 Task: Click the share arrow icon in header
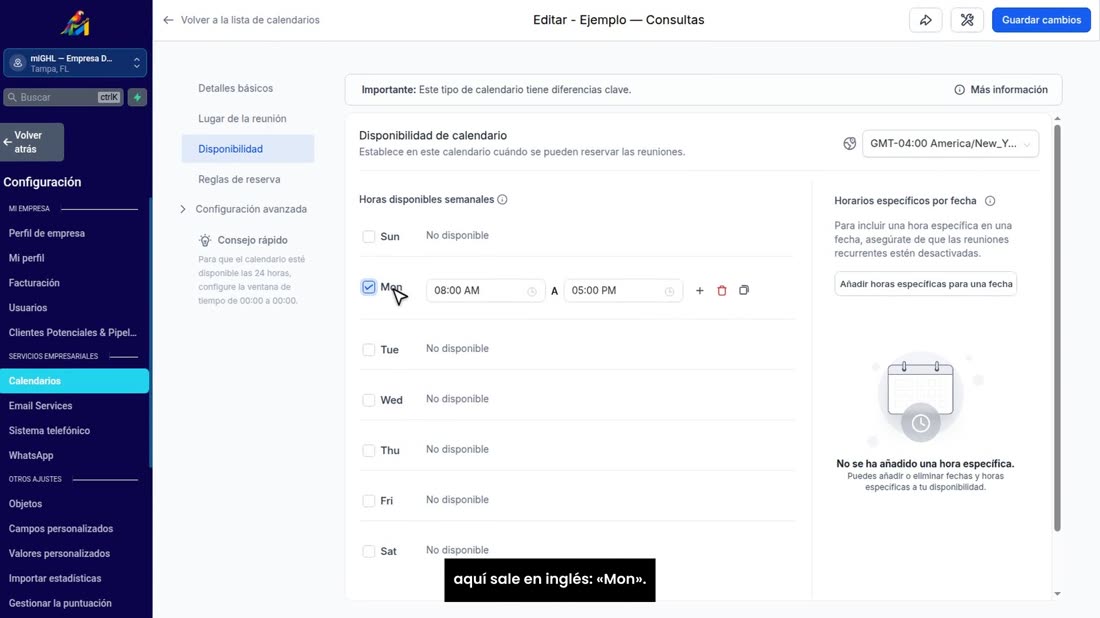tap(925, 20)
